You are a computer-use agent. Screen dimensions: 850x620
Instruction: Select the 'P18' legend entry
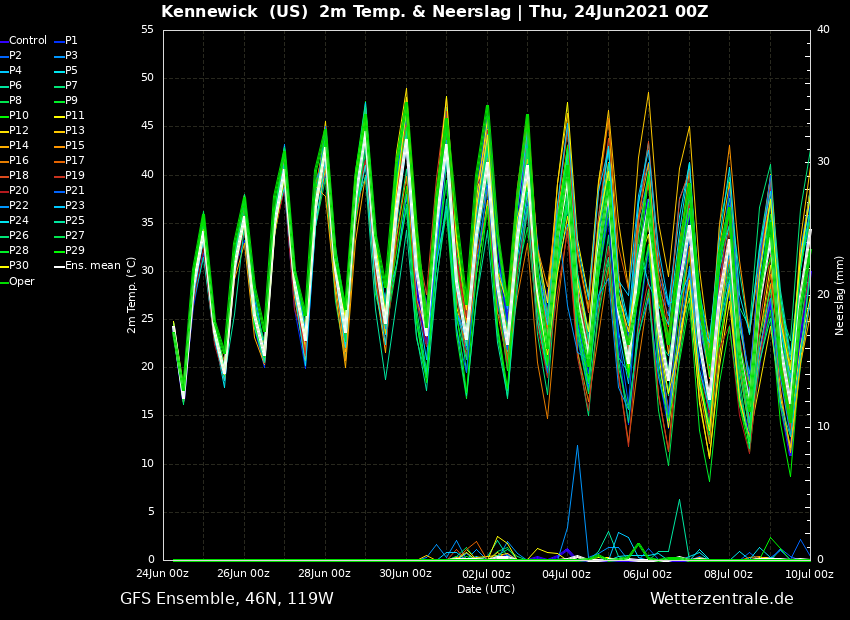click(x=15, y=176)
